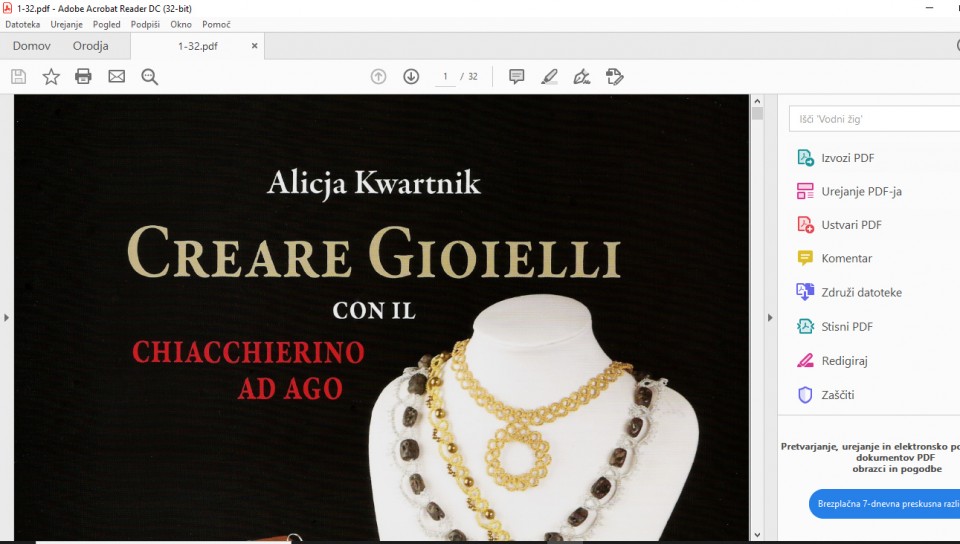Click the Izvozi PDF icon
This screenshot has width=960, height=544.
pyautogui.click(x=805, y=157)
